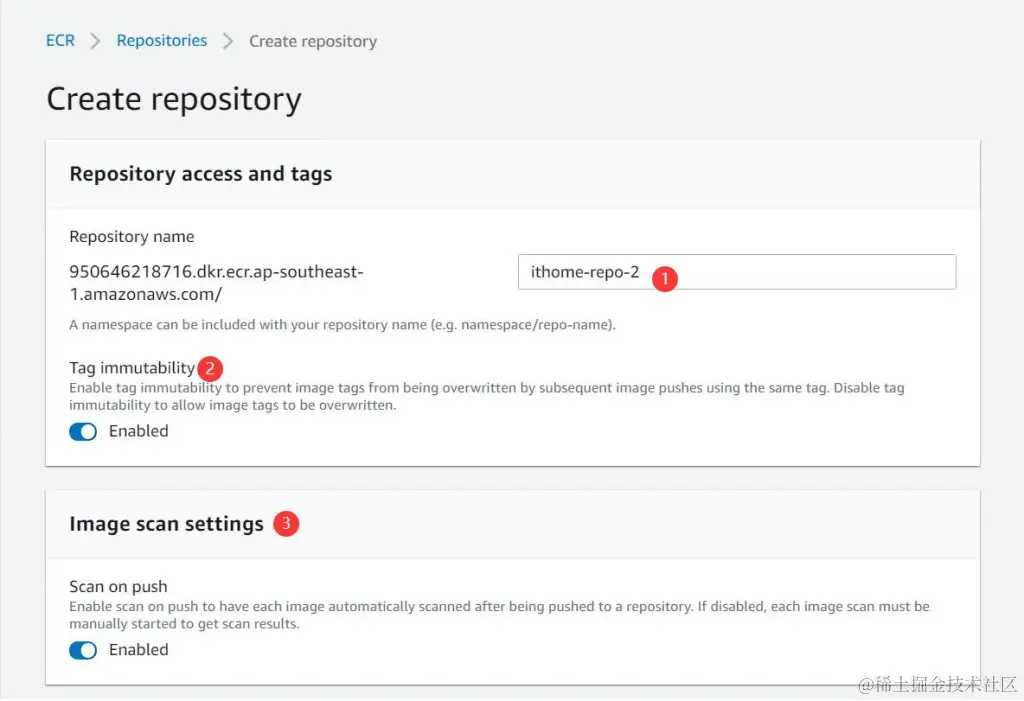Click the red number 3 annotation marker
Image resolution: width=1024 pixels, height=701 pixels.
pyautogui.click(x=286, y=523)
